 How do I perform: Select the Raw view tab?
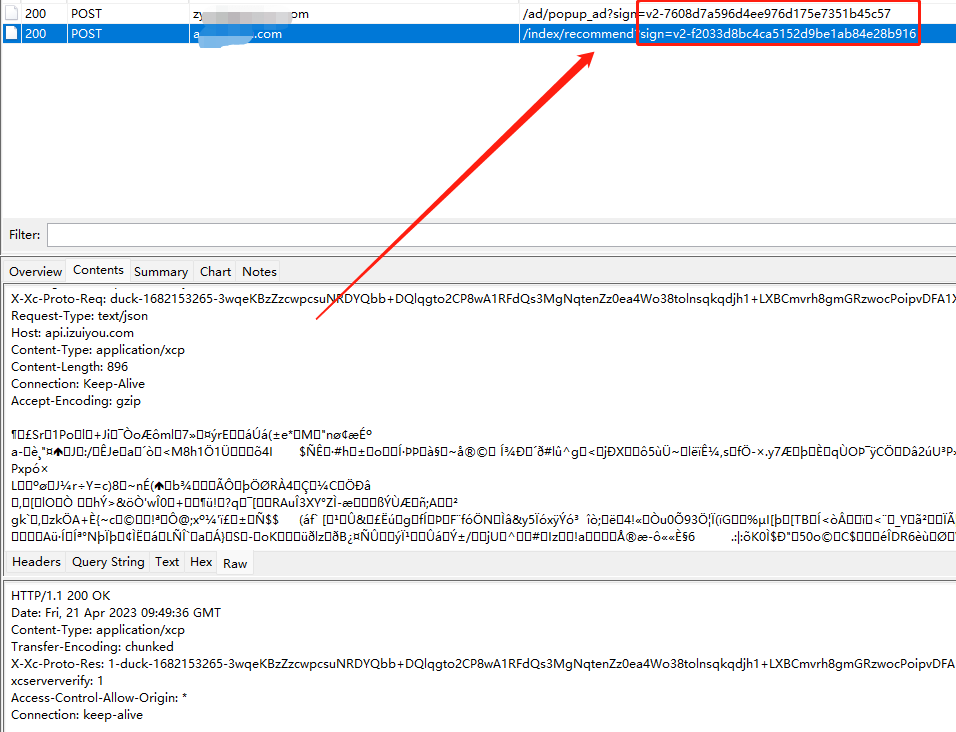coord(235,564)
